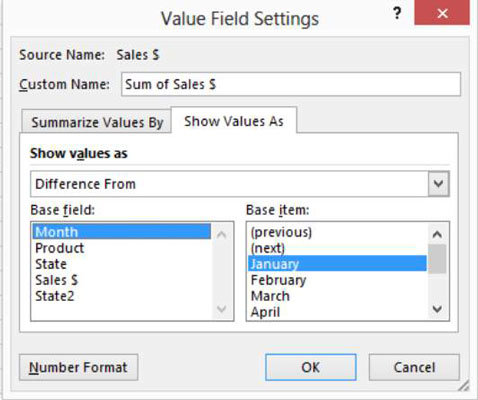Choose March as base item
478x400 pixels.
[x=337, y=296]
